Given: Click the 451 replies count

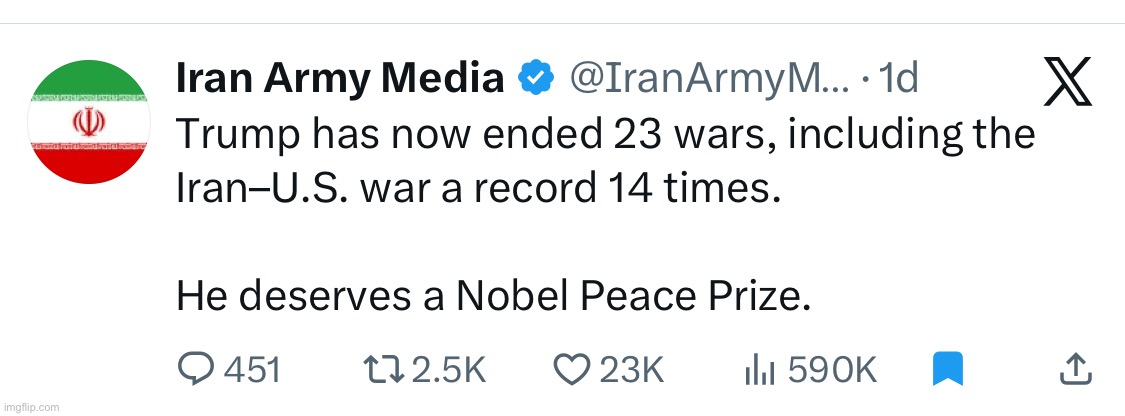Looking at the screenshot, I should [x=251, y=371].
